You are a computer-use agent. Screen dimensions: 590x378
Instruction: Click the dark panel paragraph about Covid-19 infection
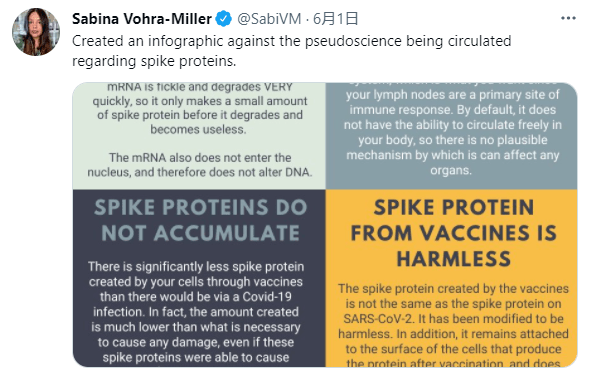point(196,312)
